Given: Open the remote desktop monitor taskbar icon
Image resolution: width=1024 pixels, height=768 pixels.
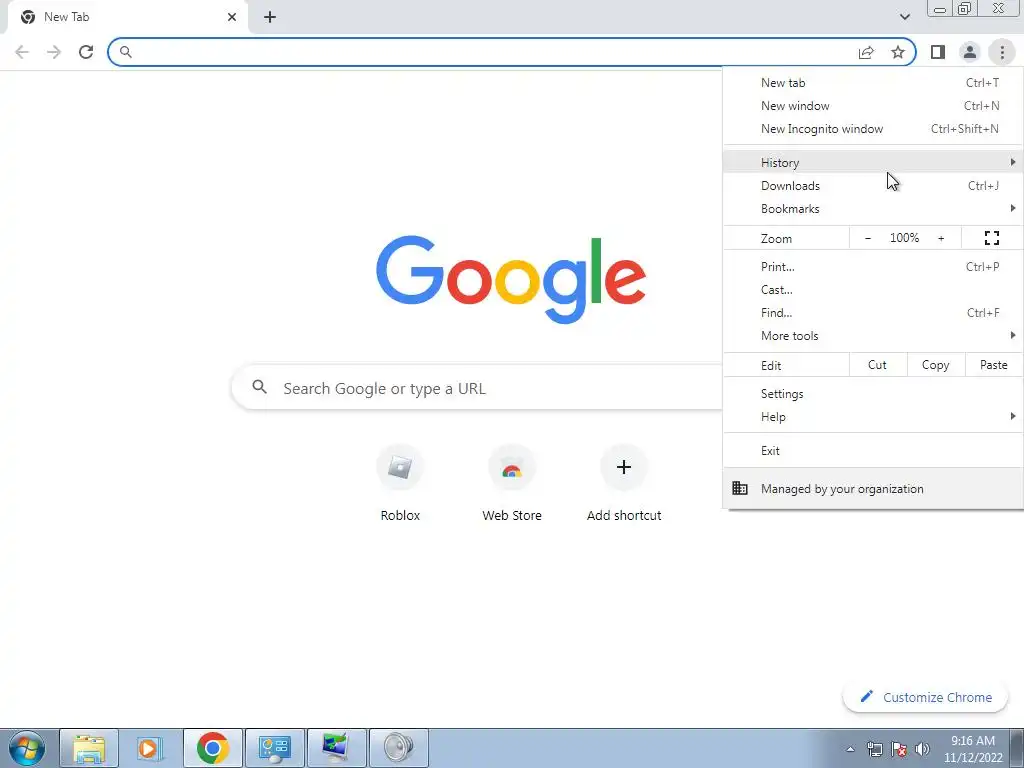Looking at the screenshot, I should (337, 748).
